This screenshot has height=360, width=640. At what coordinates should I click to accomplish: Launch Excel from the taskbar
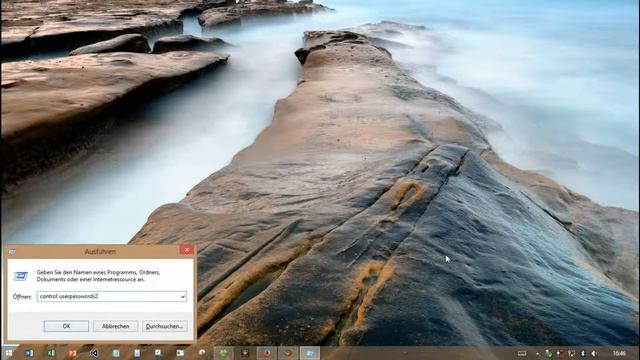[x=51, y=353]
